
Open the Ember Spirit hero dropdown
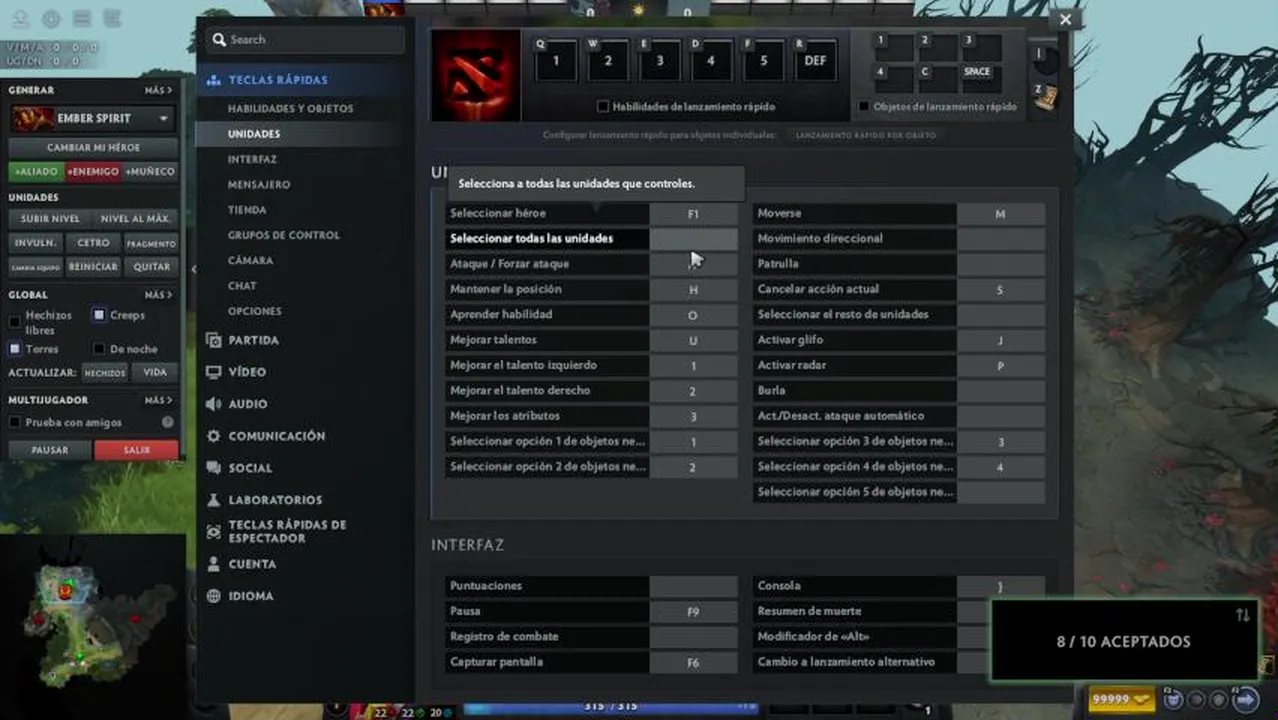164,118
